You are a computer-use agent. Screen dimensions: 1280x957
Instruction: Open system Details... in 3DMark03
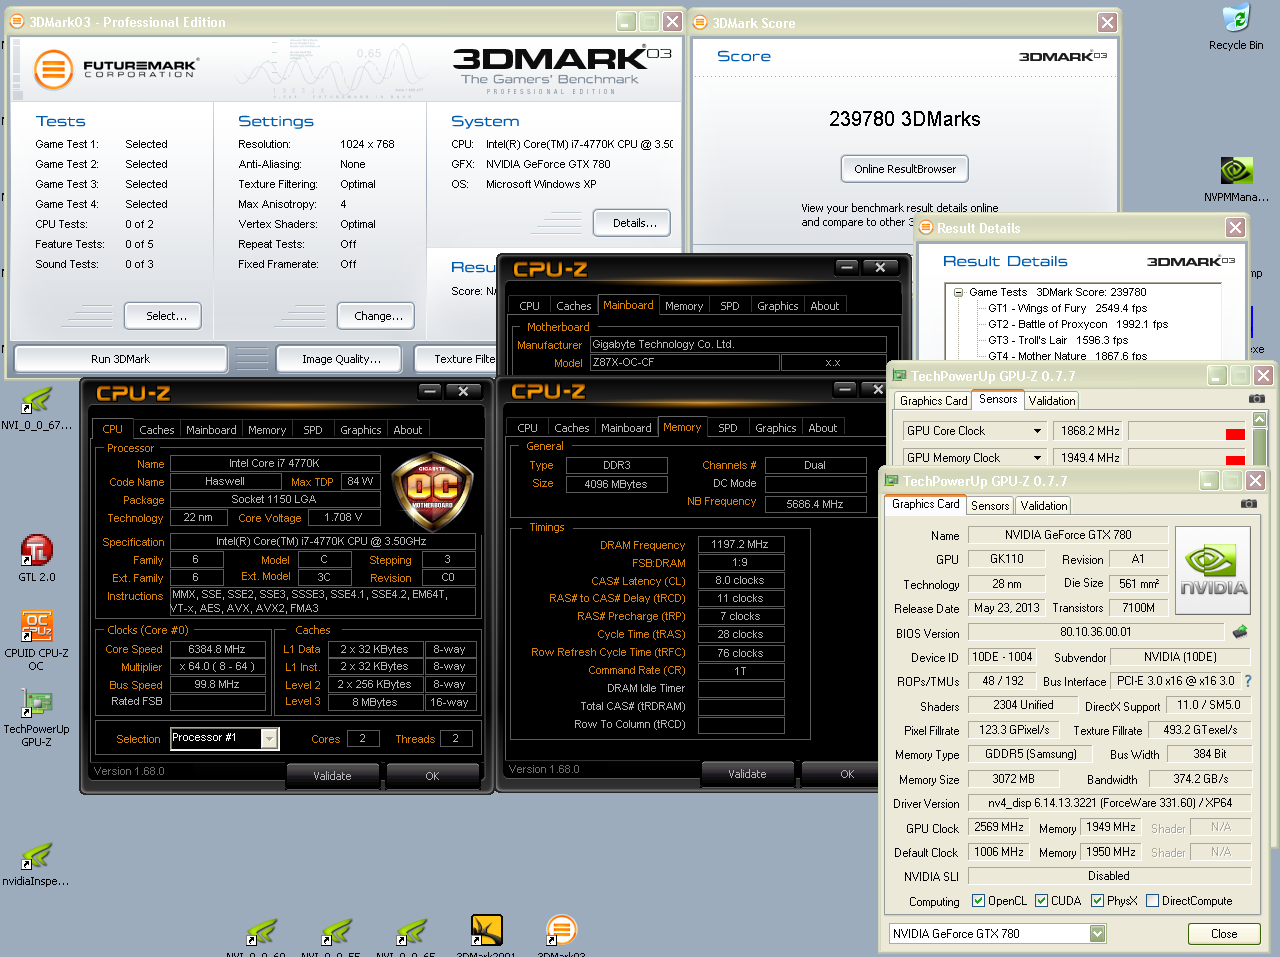(634, 223)
